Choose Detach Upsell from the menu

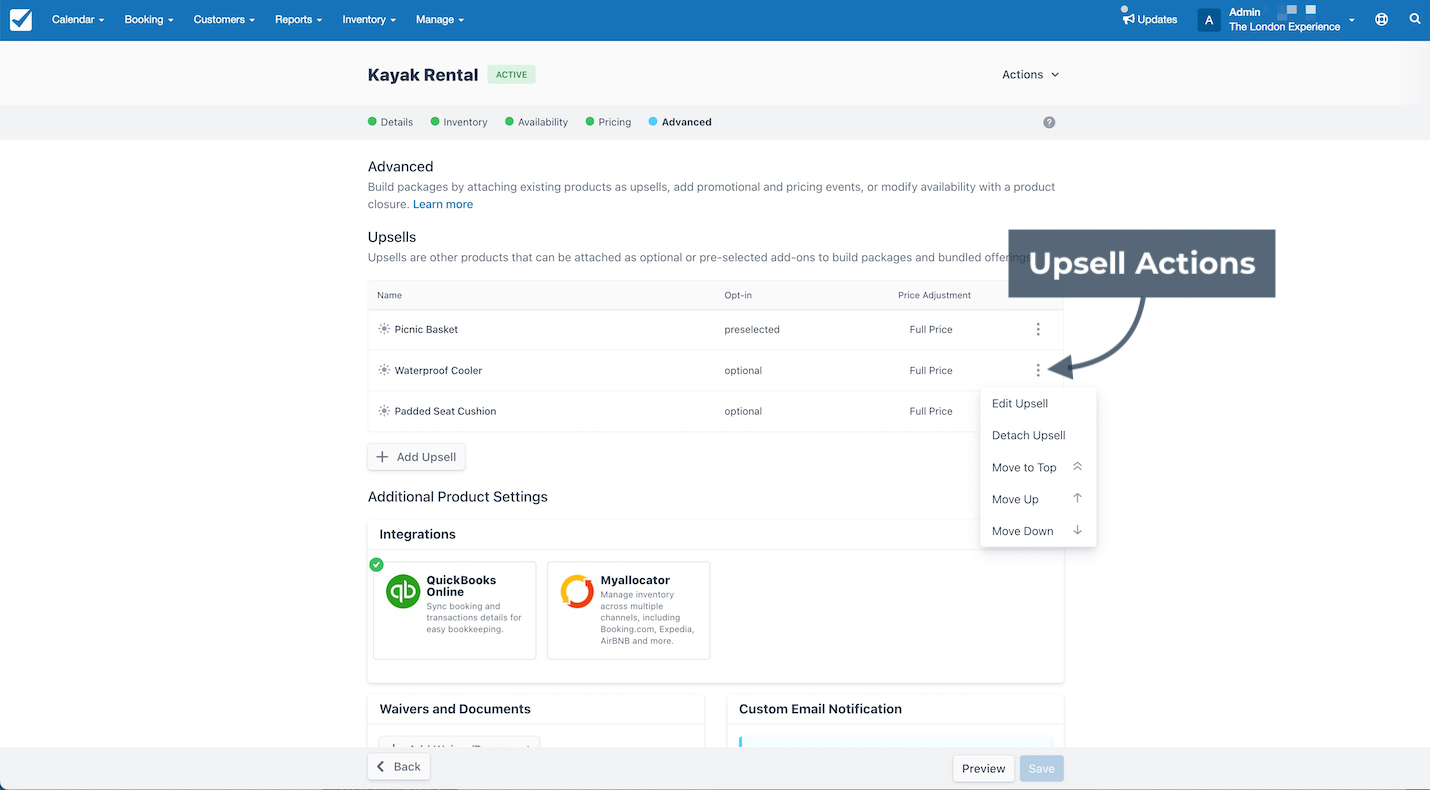1038,436
